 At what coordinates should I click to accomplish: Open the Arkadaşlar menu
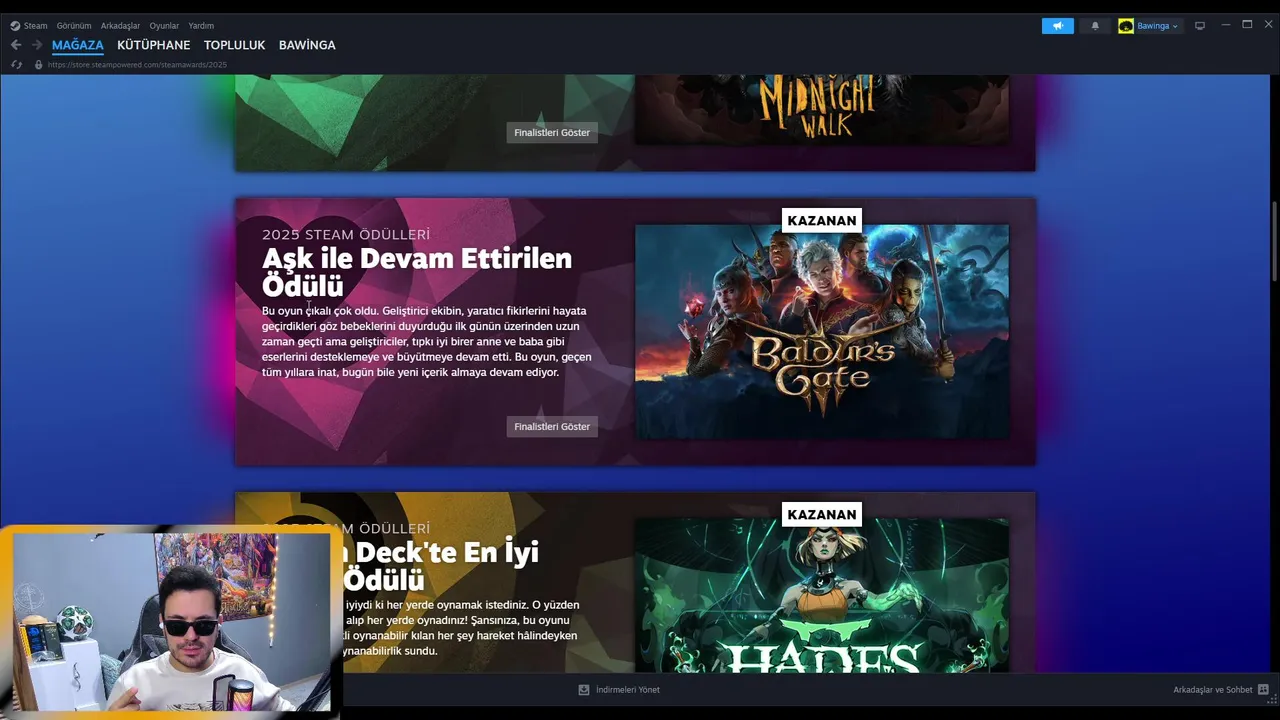pos(121,25)
